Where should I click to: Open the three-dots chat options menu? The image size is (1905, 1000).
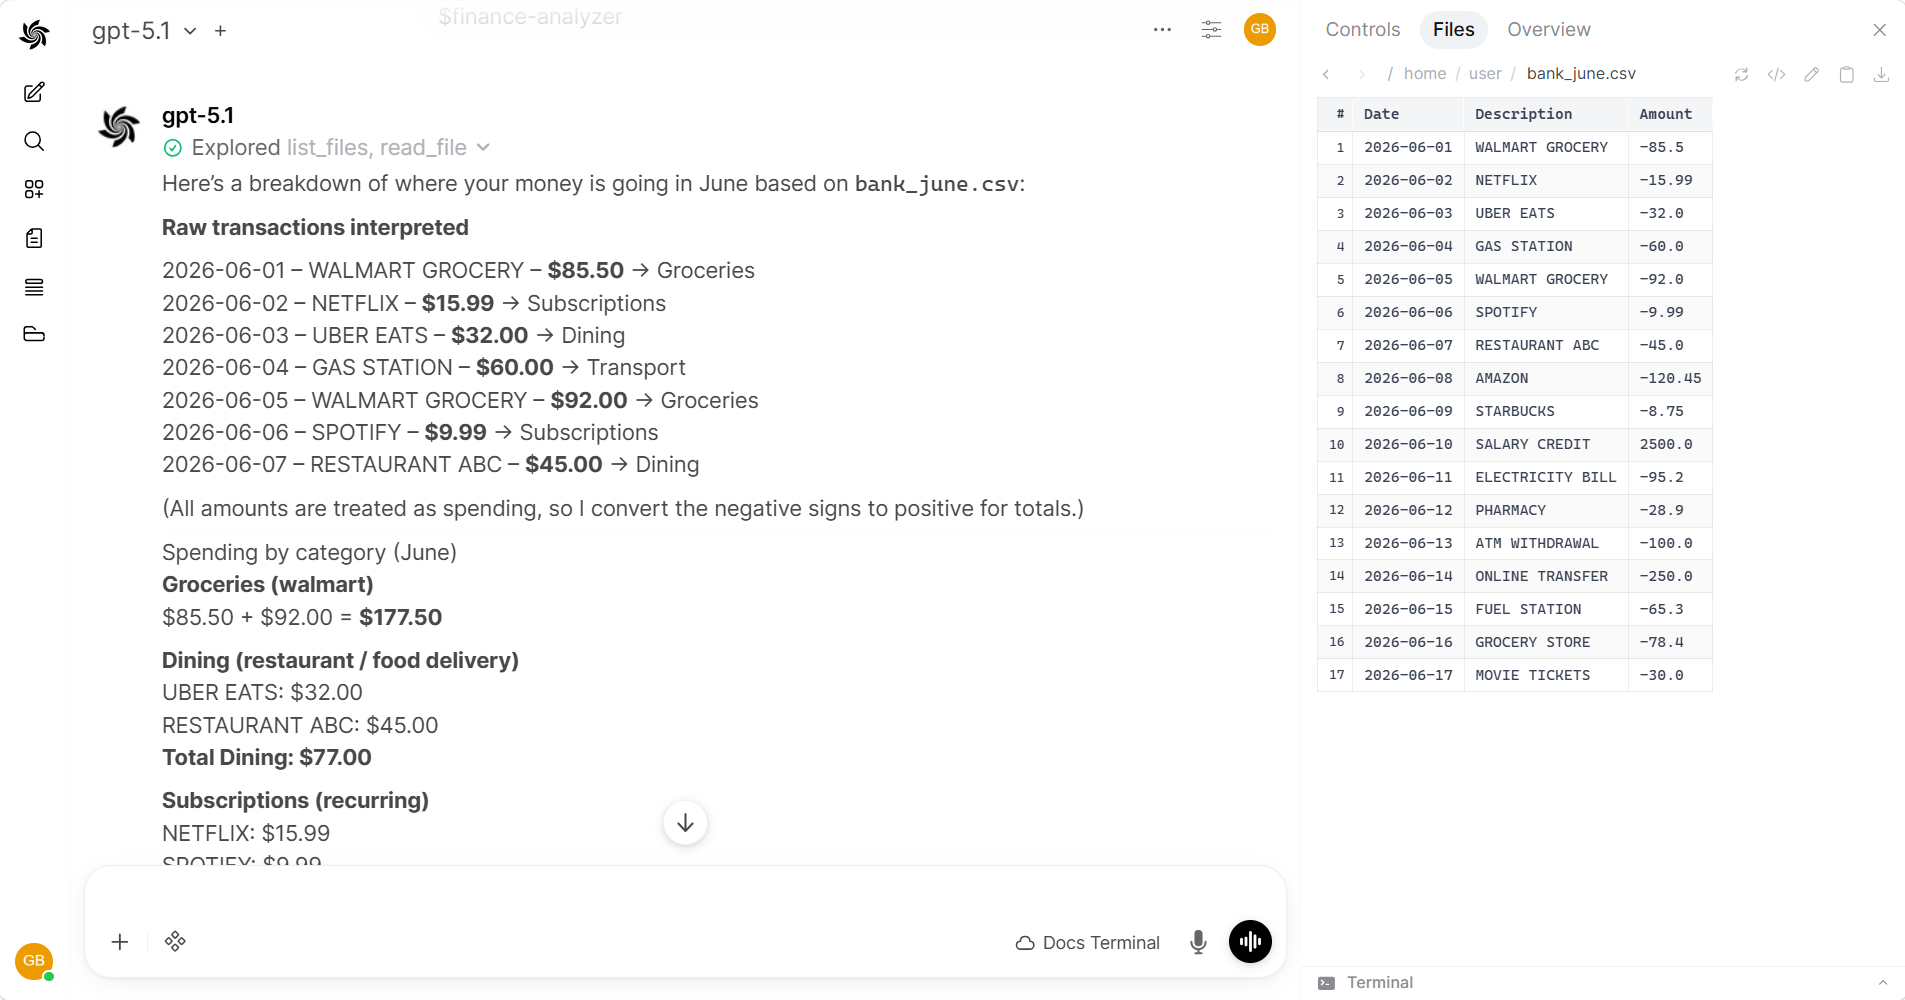click(x=1162, y=30)
